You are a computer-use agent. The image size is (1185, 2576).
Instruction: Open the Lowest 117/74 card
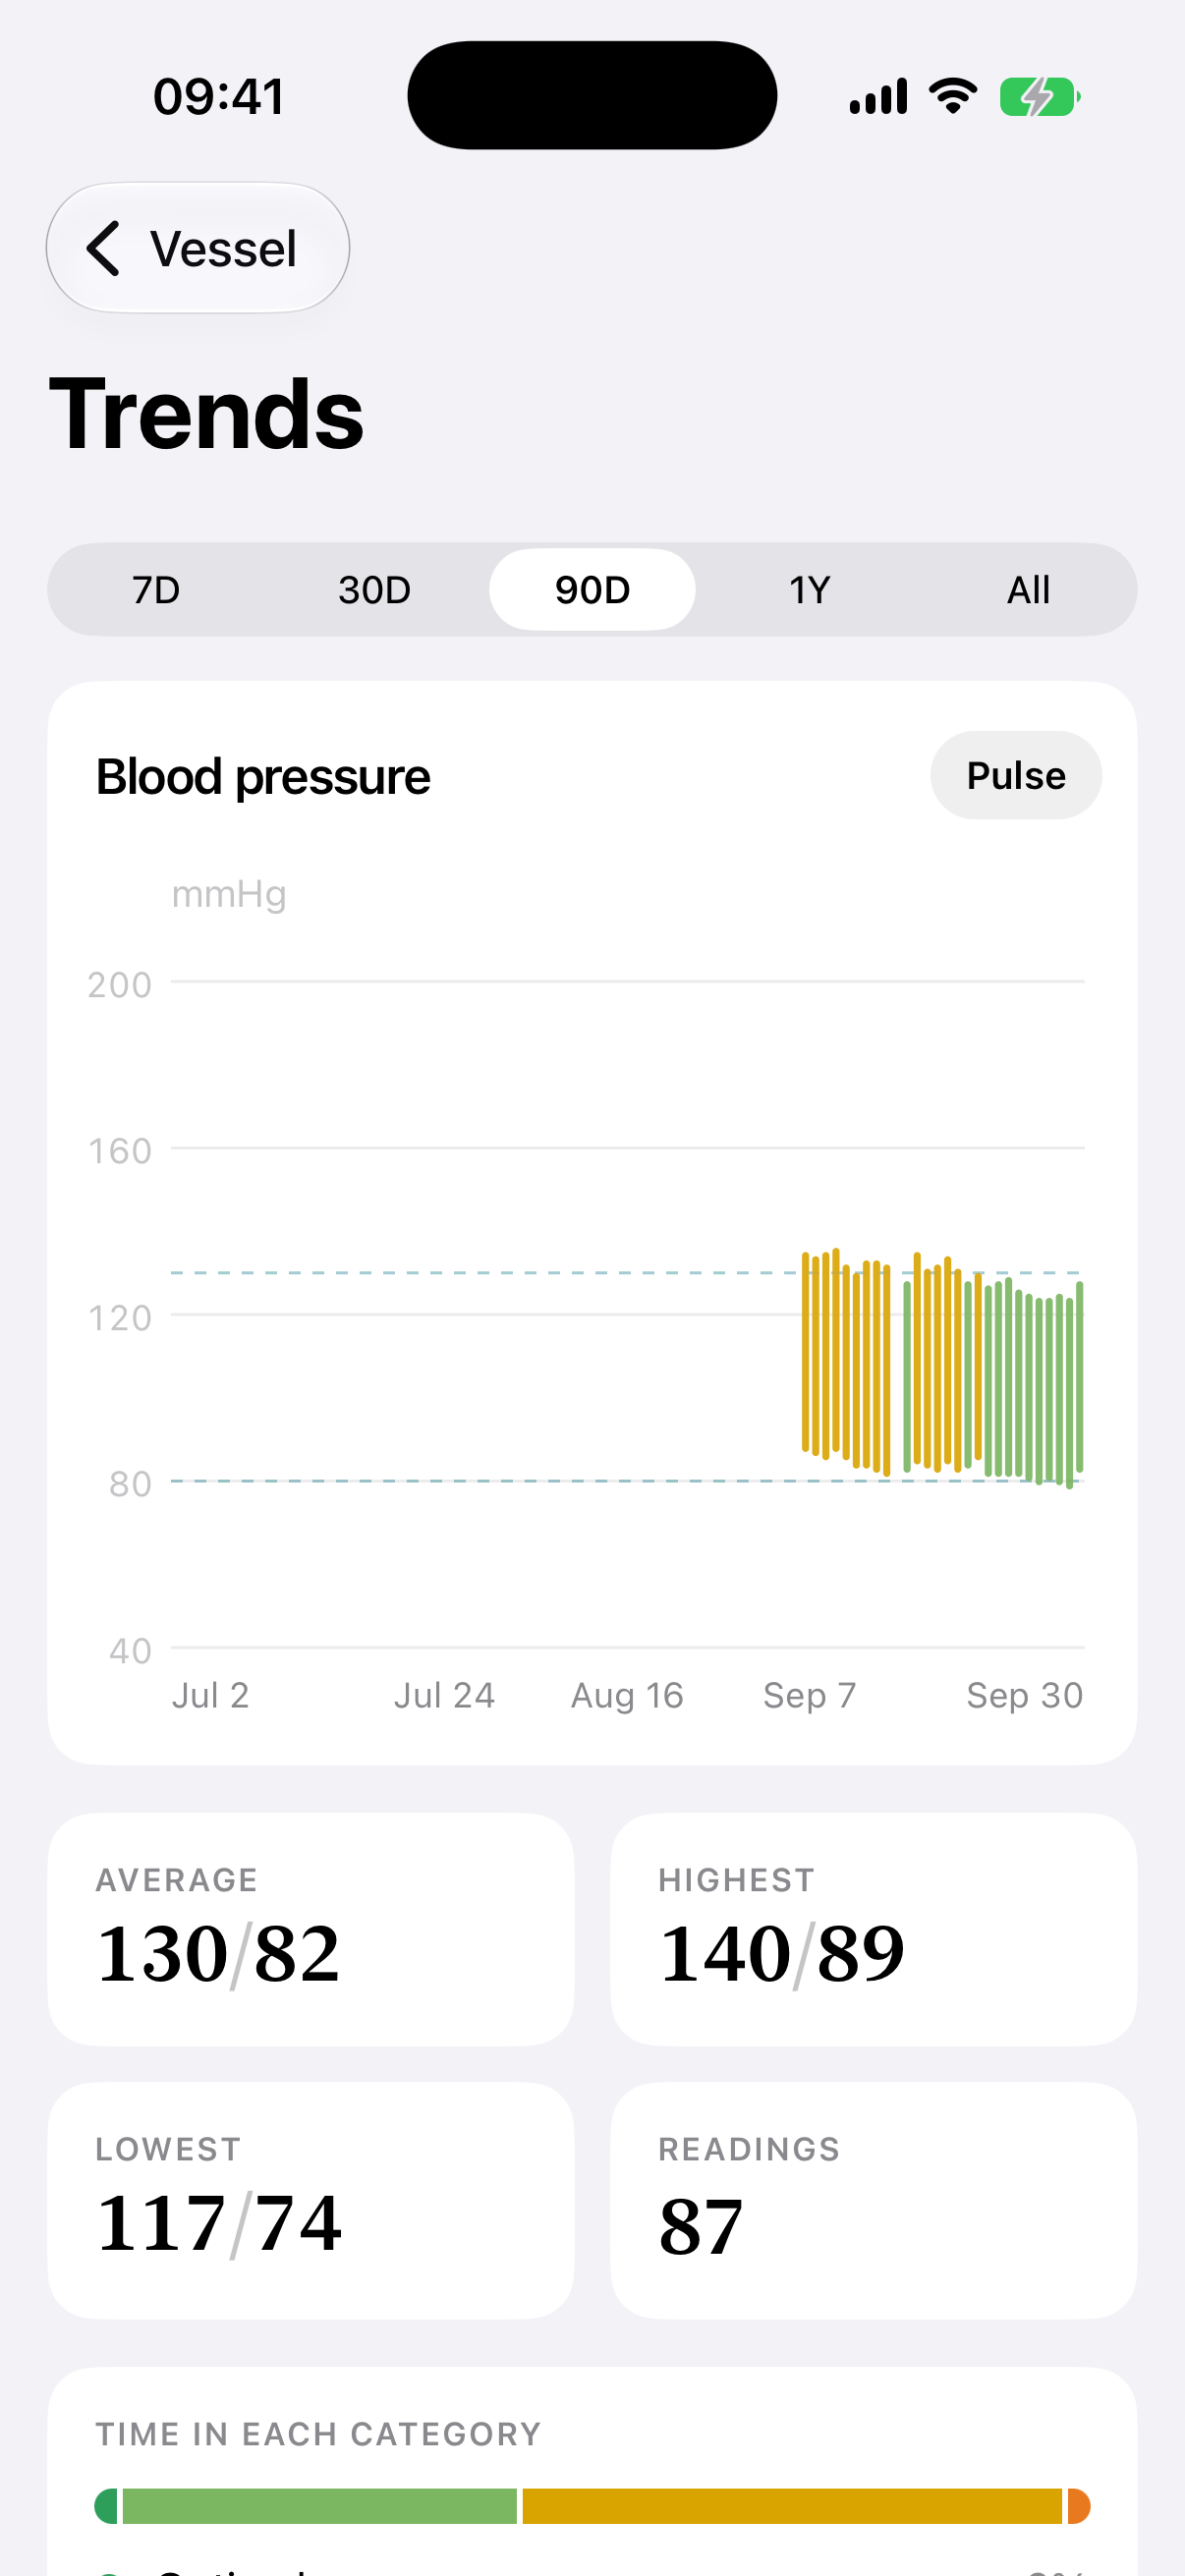tap(311, 2200)
